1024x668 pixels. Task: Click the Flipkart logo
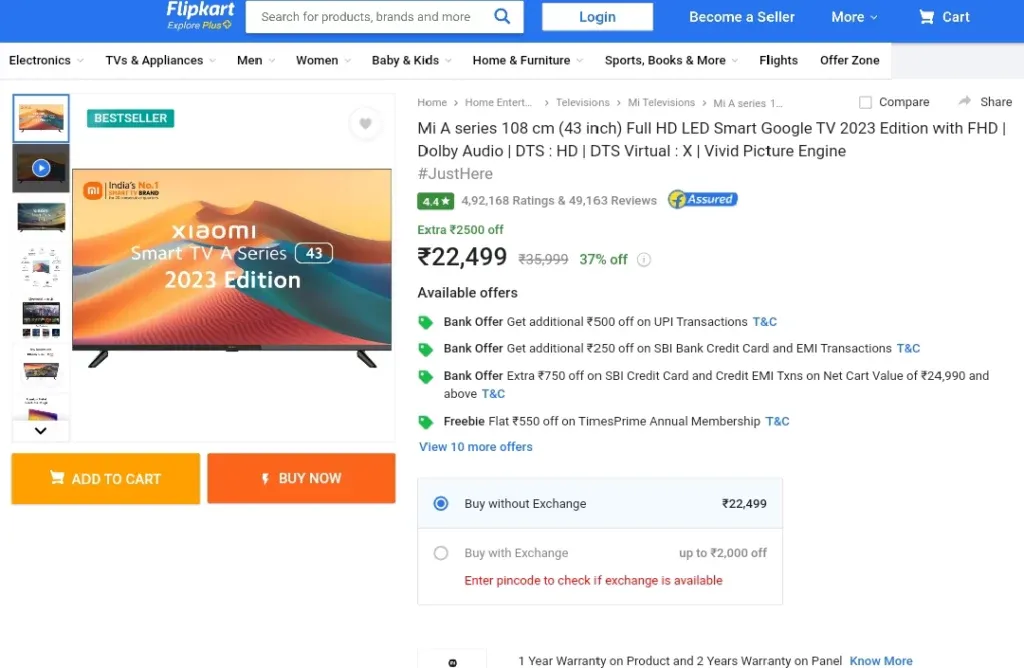200,15
